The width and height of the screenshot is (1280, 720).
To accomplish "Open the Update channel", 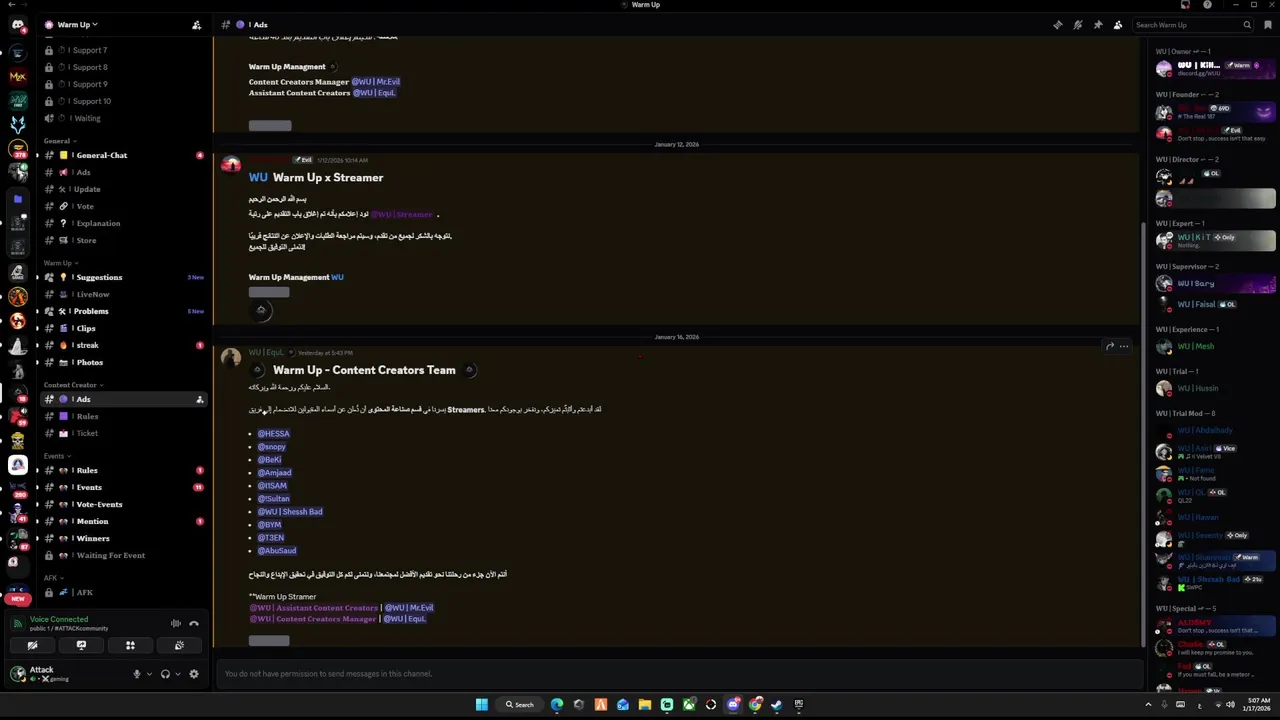I will (123, 189).
